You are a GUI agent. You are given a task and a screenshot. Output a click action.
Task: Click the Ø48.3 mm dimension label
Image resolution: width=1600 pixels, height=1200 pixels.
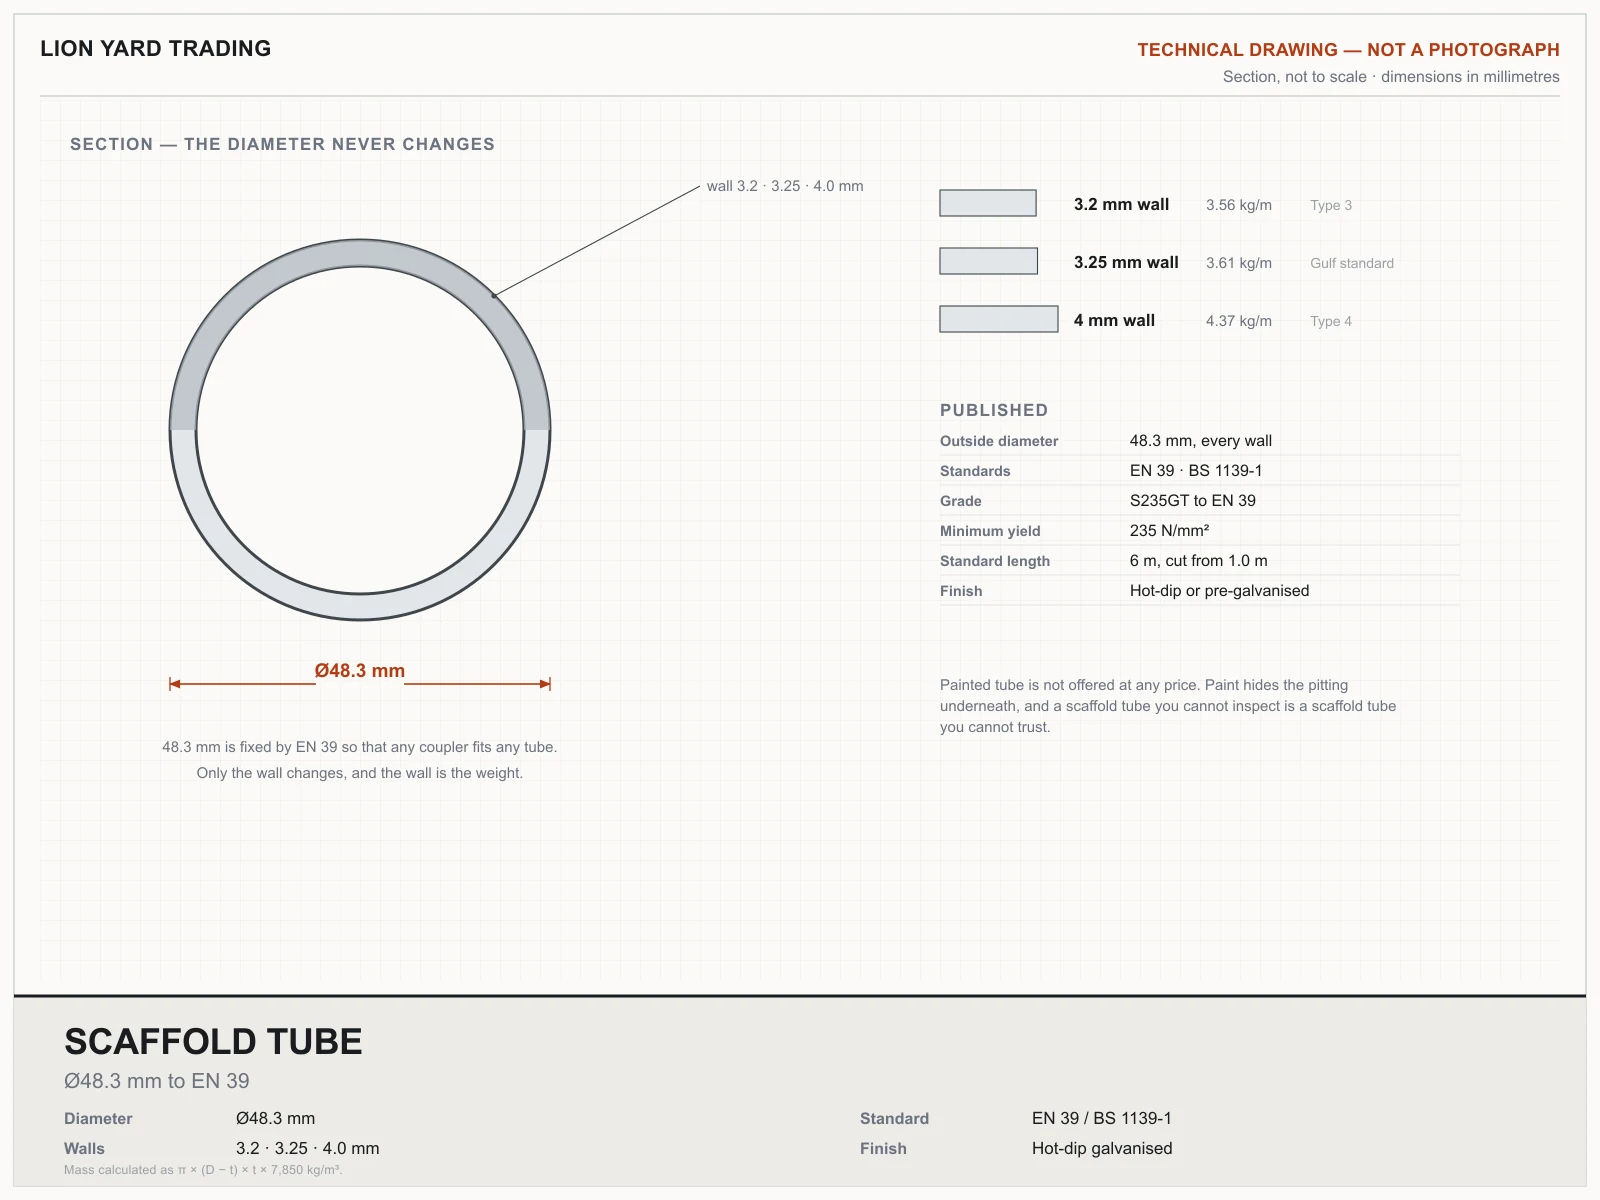click(360, 671)
